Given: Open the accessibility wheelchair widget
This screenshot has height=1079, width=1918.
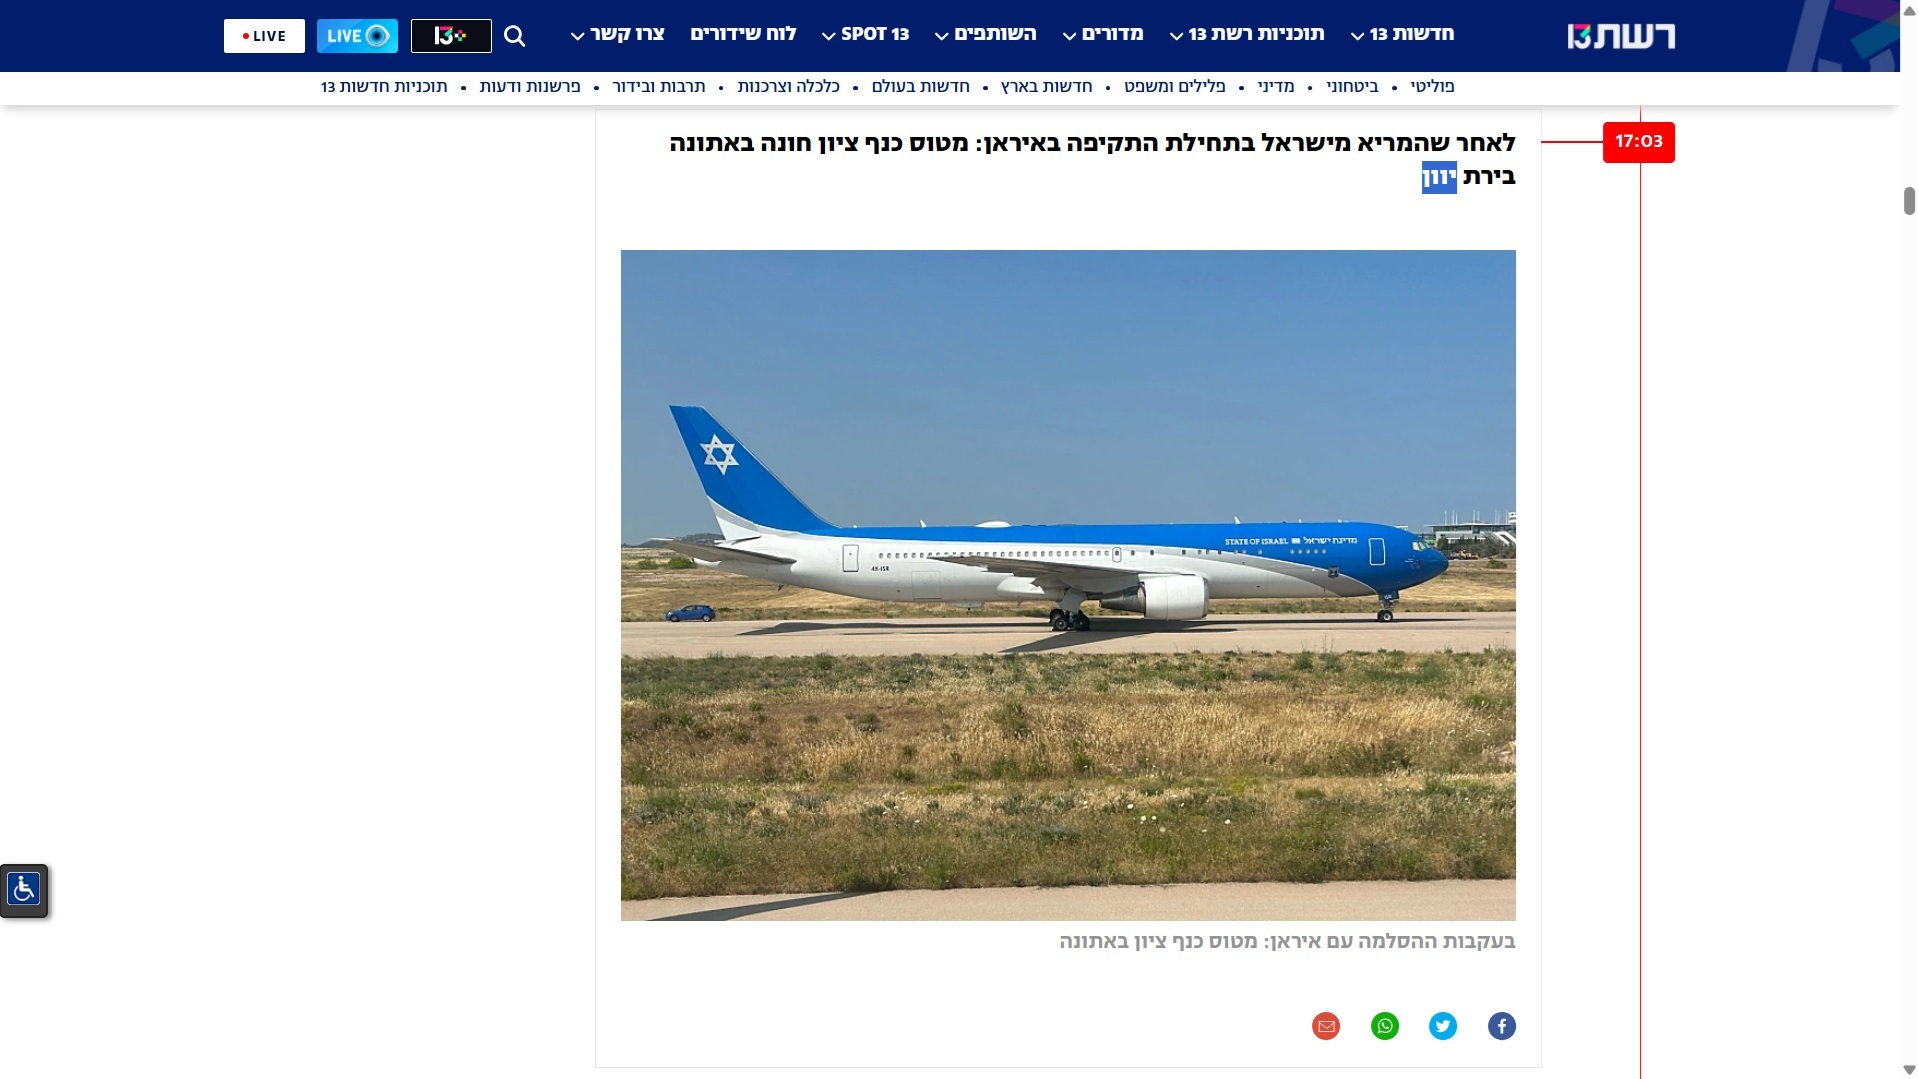Looking at the screenshot, I should pos(24,890).
